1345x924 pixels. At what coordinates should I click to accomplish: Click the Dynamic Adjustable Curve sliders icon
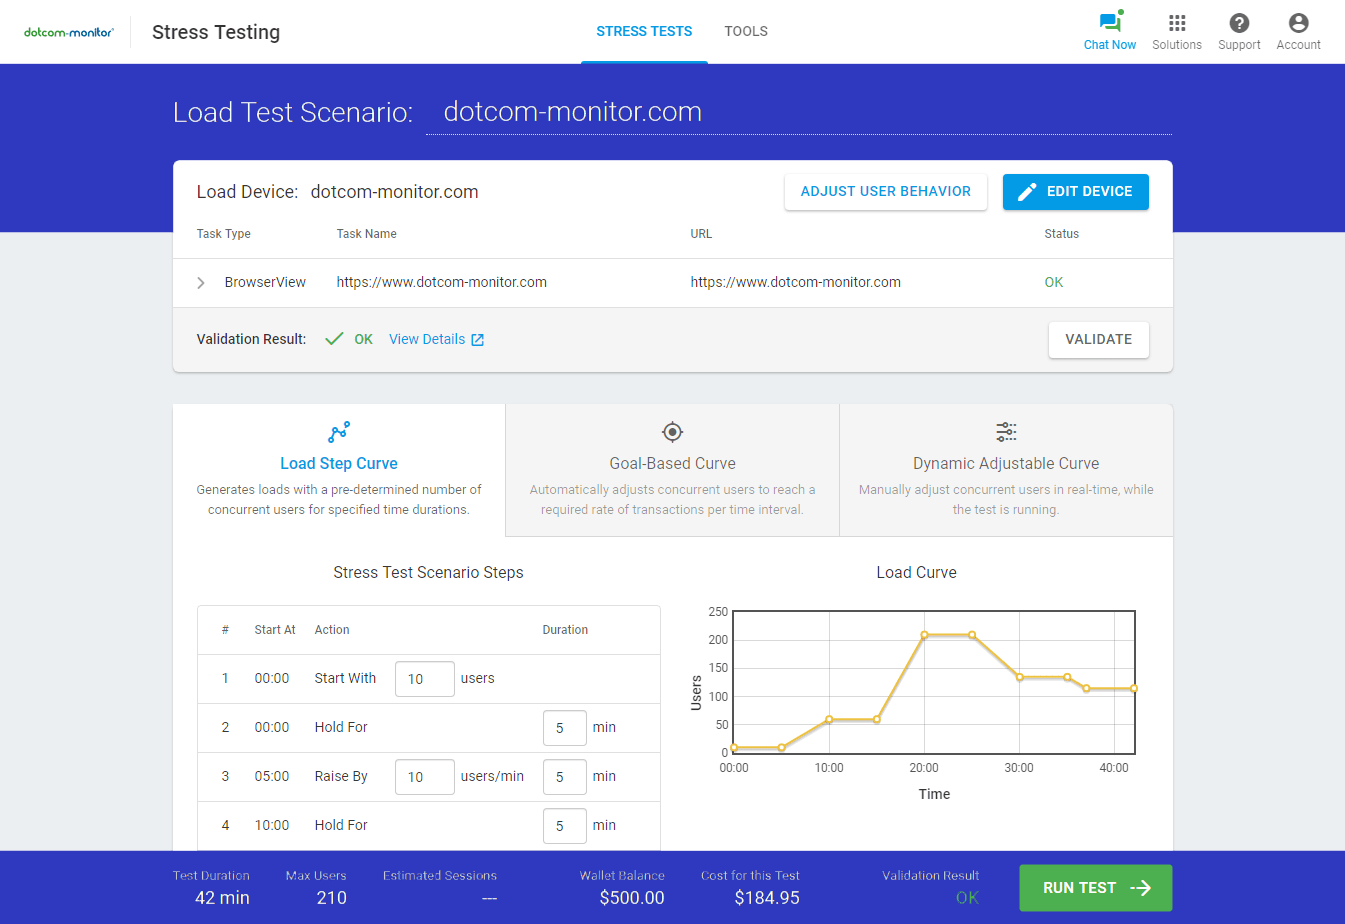[x=1005, y=432]
